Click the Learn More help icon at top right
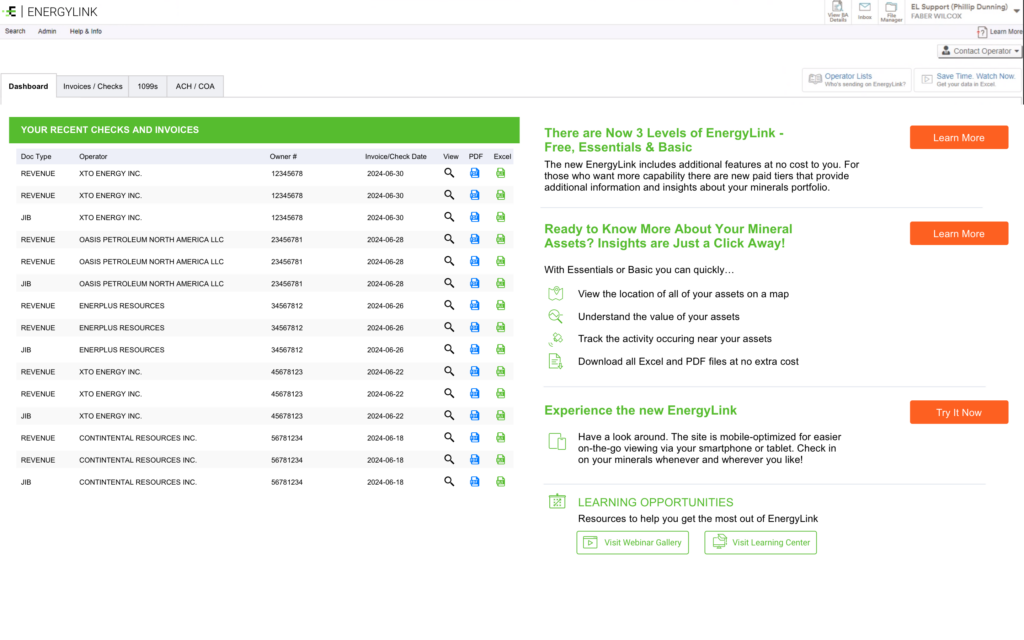 point(999,31)
